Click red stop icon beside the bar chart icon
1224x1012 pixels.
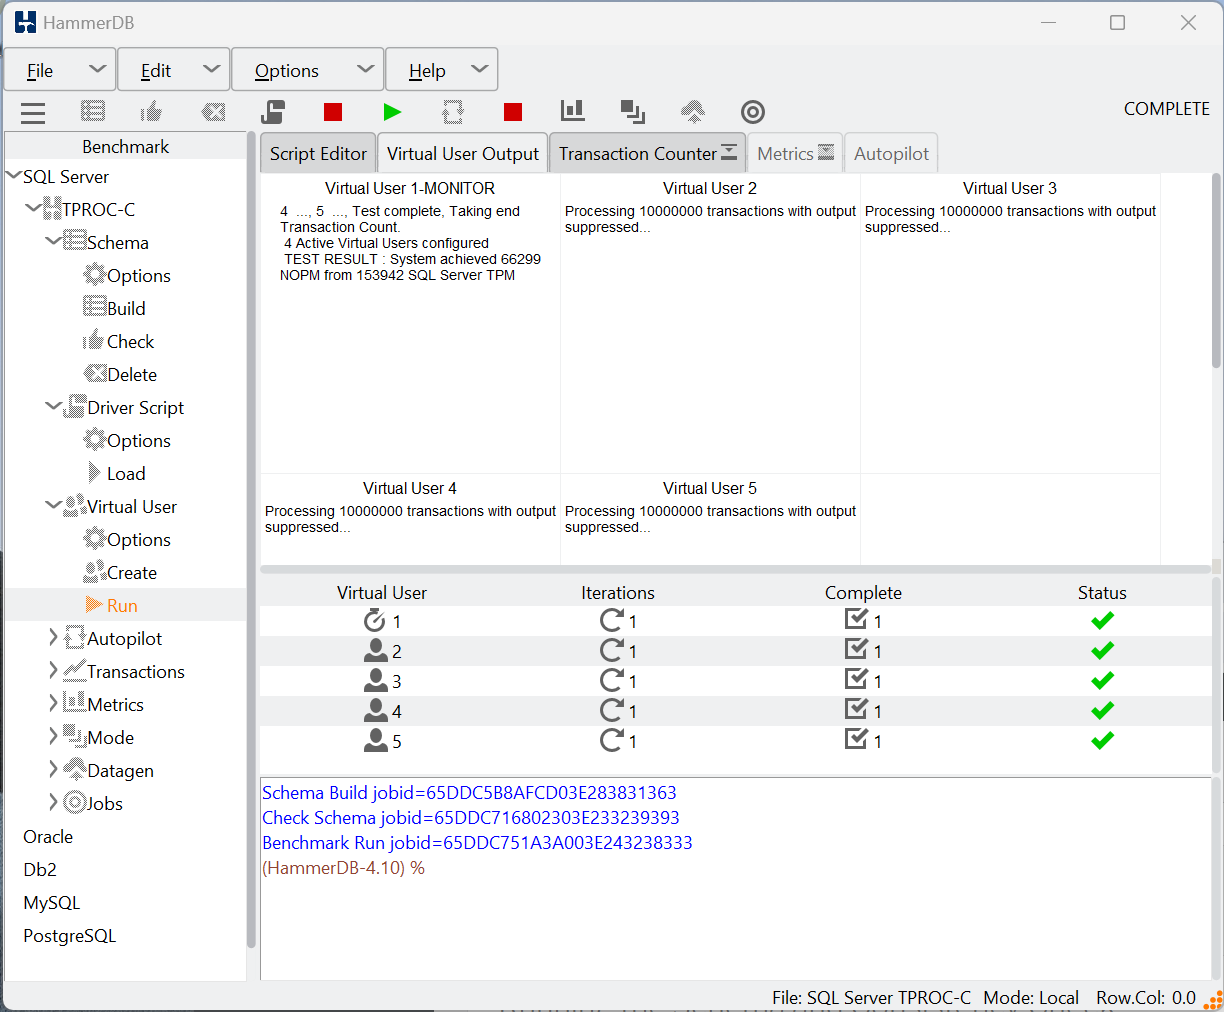point(513,112)
